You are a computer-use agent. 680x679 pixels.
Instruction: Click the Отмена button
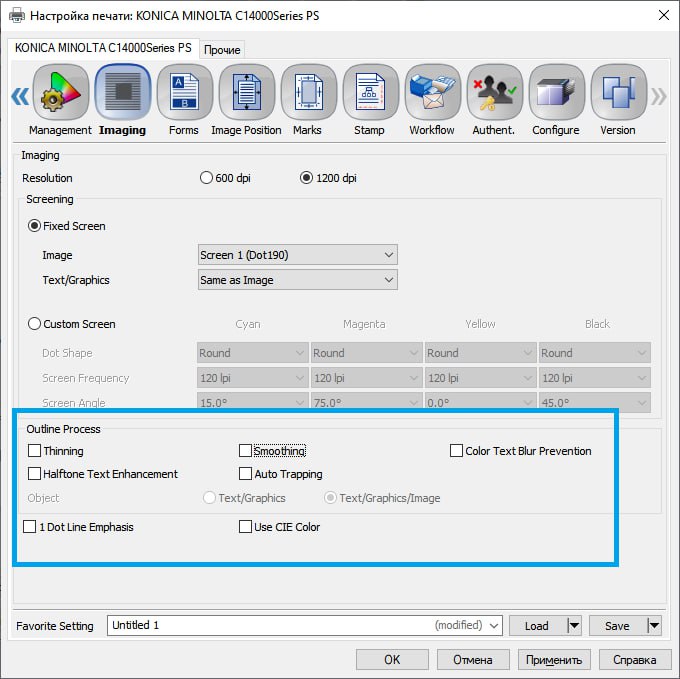473,659
